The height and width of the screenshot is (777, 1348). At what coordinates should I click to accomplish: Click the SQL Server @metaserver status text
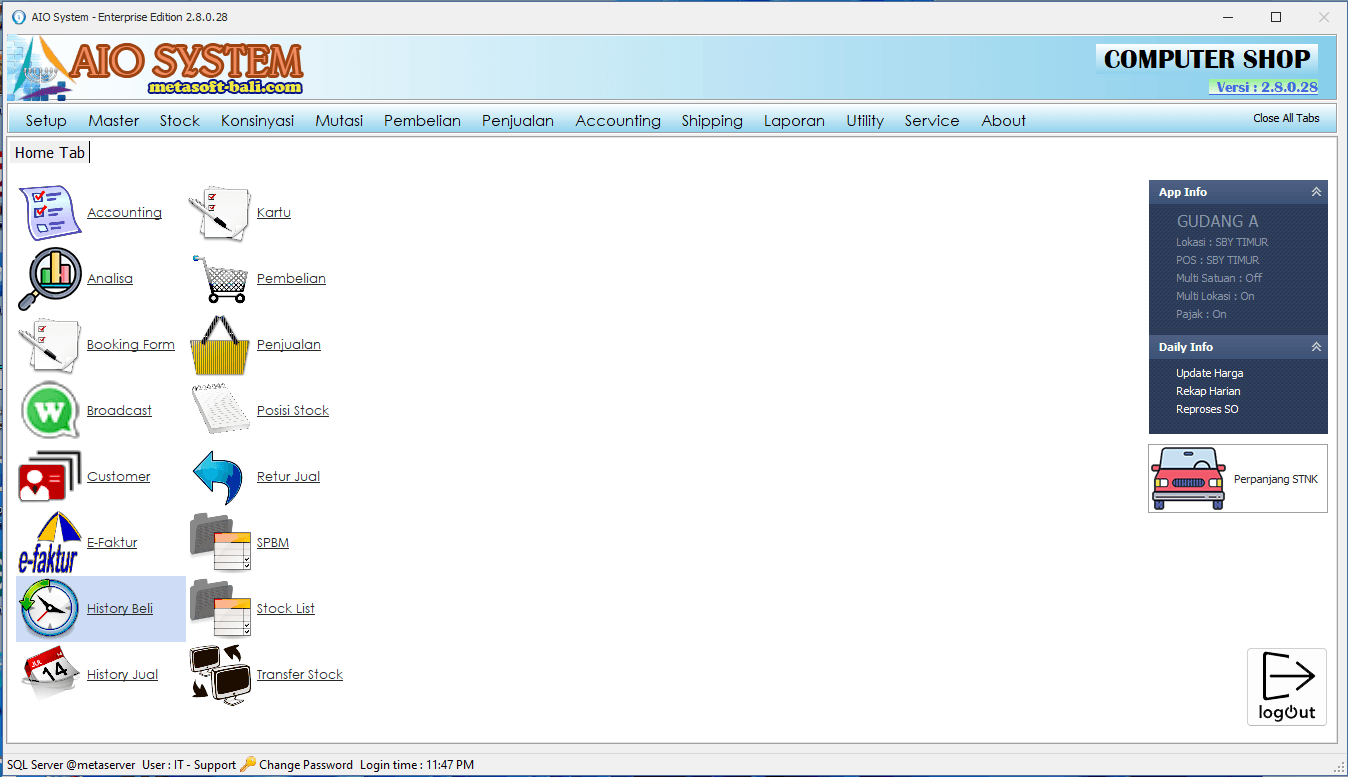pos(71,765)
